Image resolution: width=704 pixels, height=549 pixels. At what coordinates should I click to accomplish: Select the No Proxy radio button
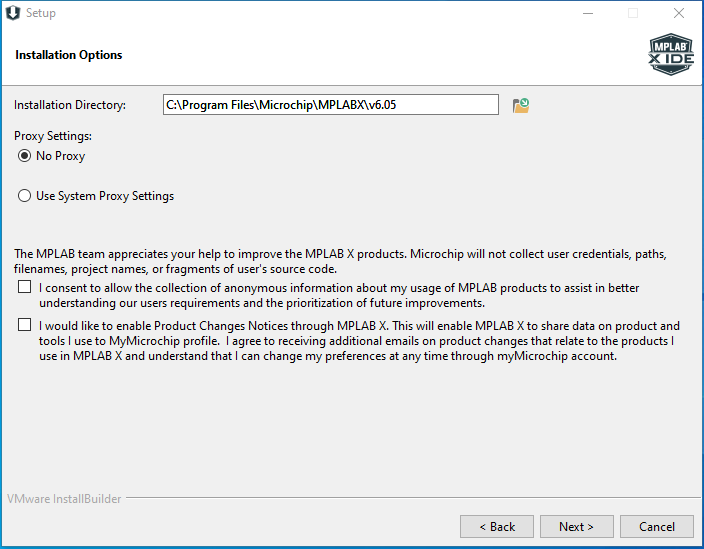(24, 156)
